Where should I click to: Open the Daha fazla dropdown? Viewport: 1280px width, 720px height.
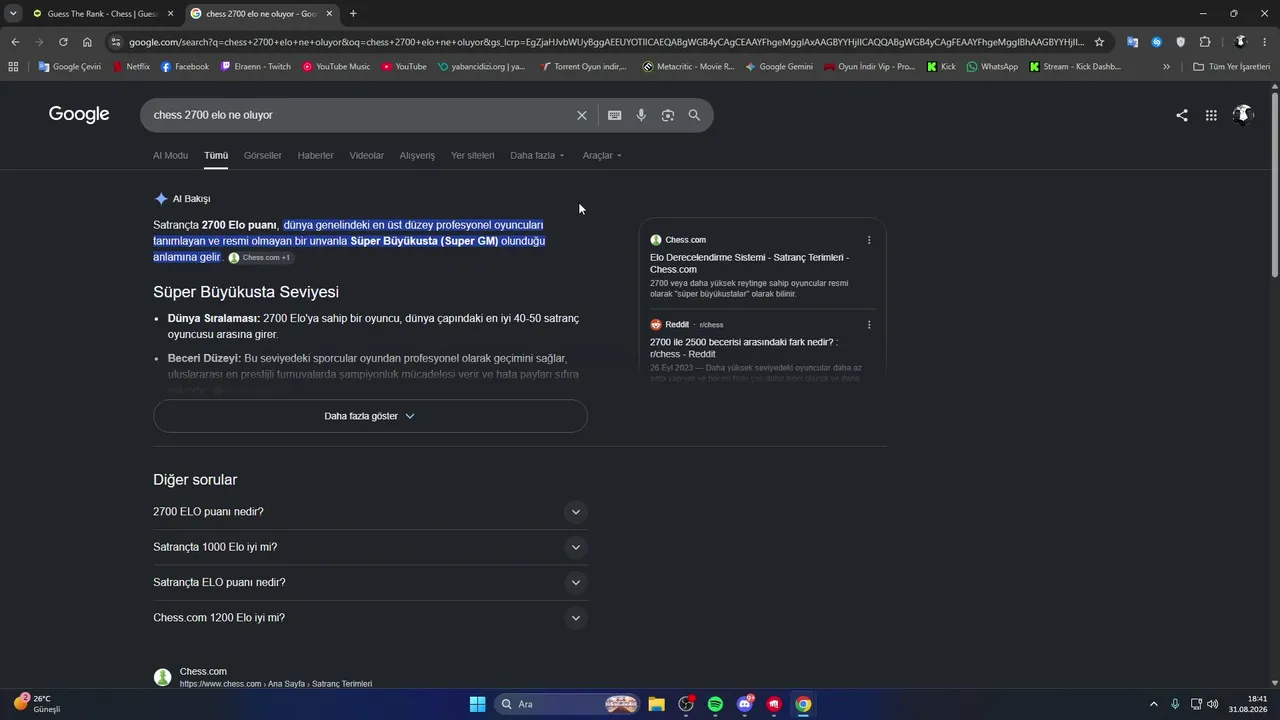[x=538, y=156]
